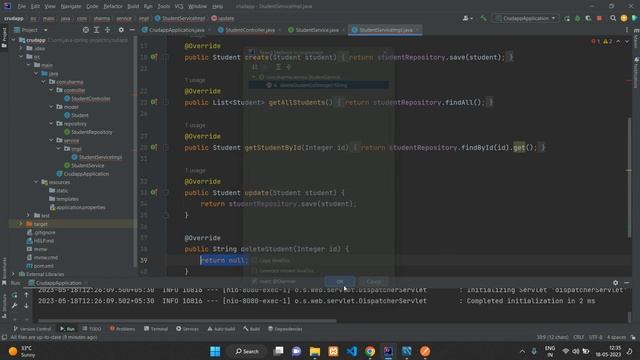Collapse the main folder in Project tree

[29, 65]
